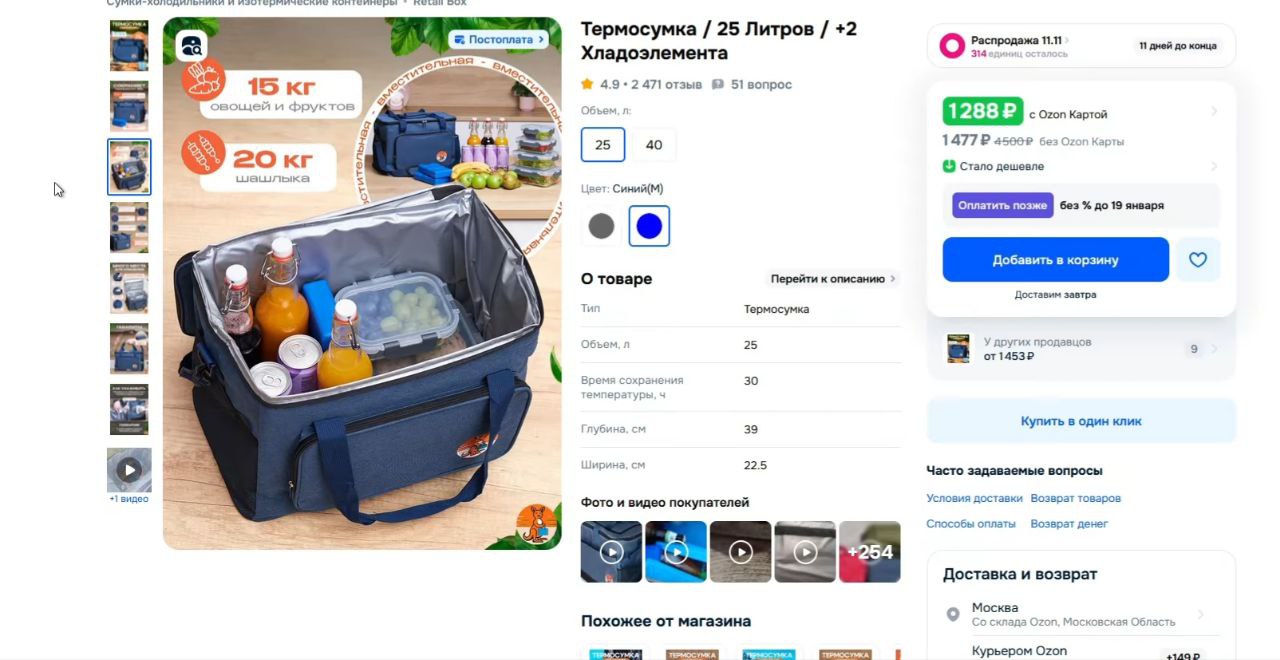Click the image search icon on product photo
This screenshot has height=660, width=1280.
coord(191,45)
